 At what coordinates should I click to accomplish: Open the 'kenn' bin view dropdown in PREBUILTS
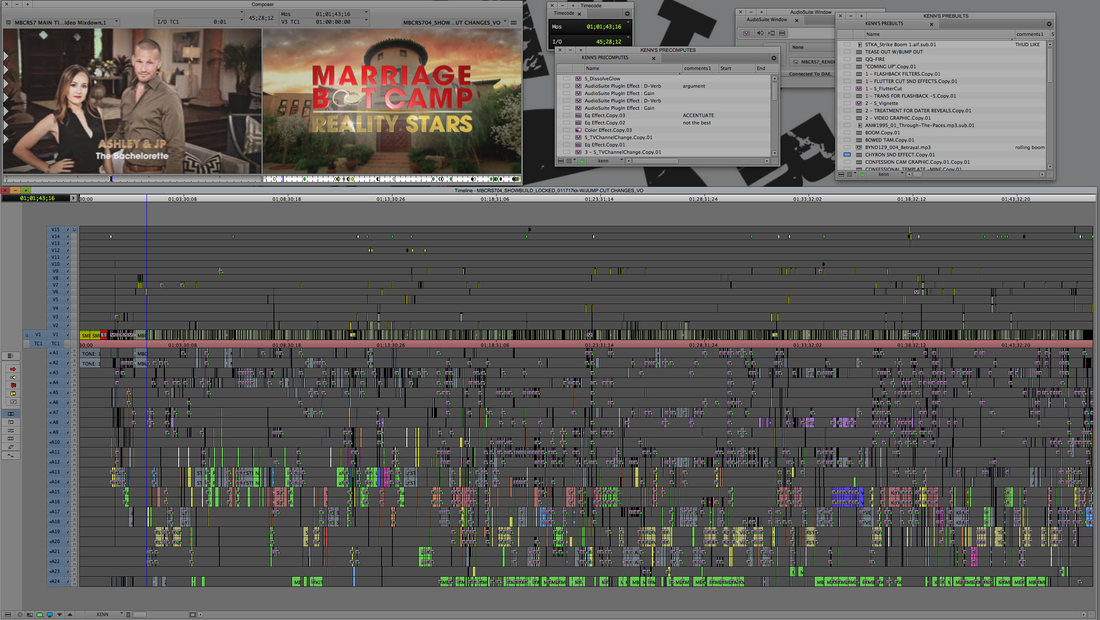coord(885,174)
